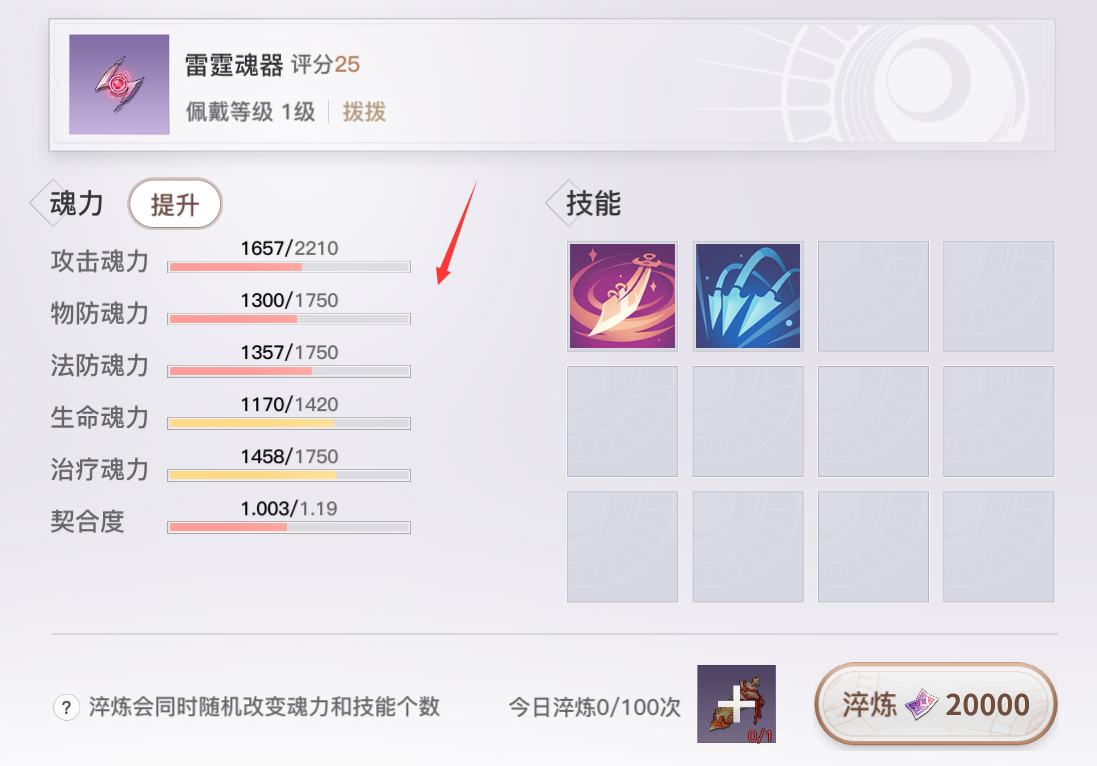Click the 生命魂力 yellow progress bar
1097x766 pixels.
(289, 423)
